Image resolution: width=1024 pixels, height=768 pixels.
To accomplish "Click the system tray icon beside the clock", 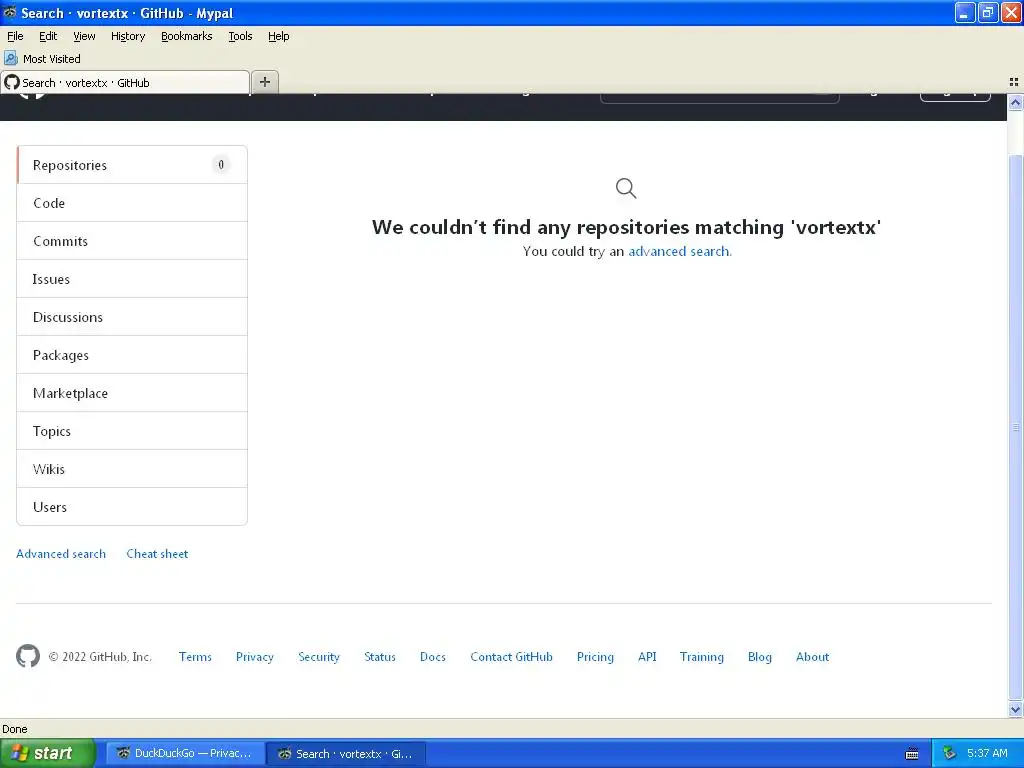I will (949, 754).
